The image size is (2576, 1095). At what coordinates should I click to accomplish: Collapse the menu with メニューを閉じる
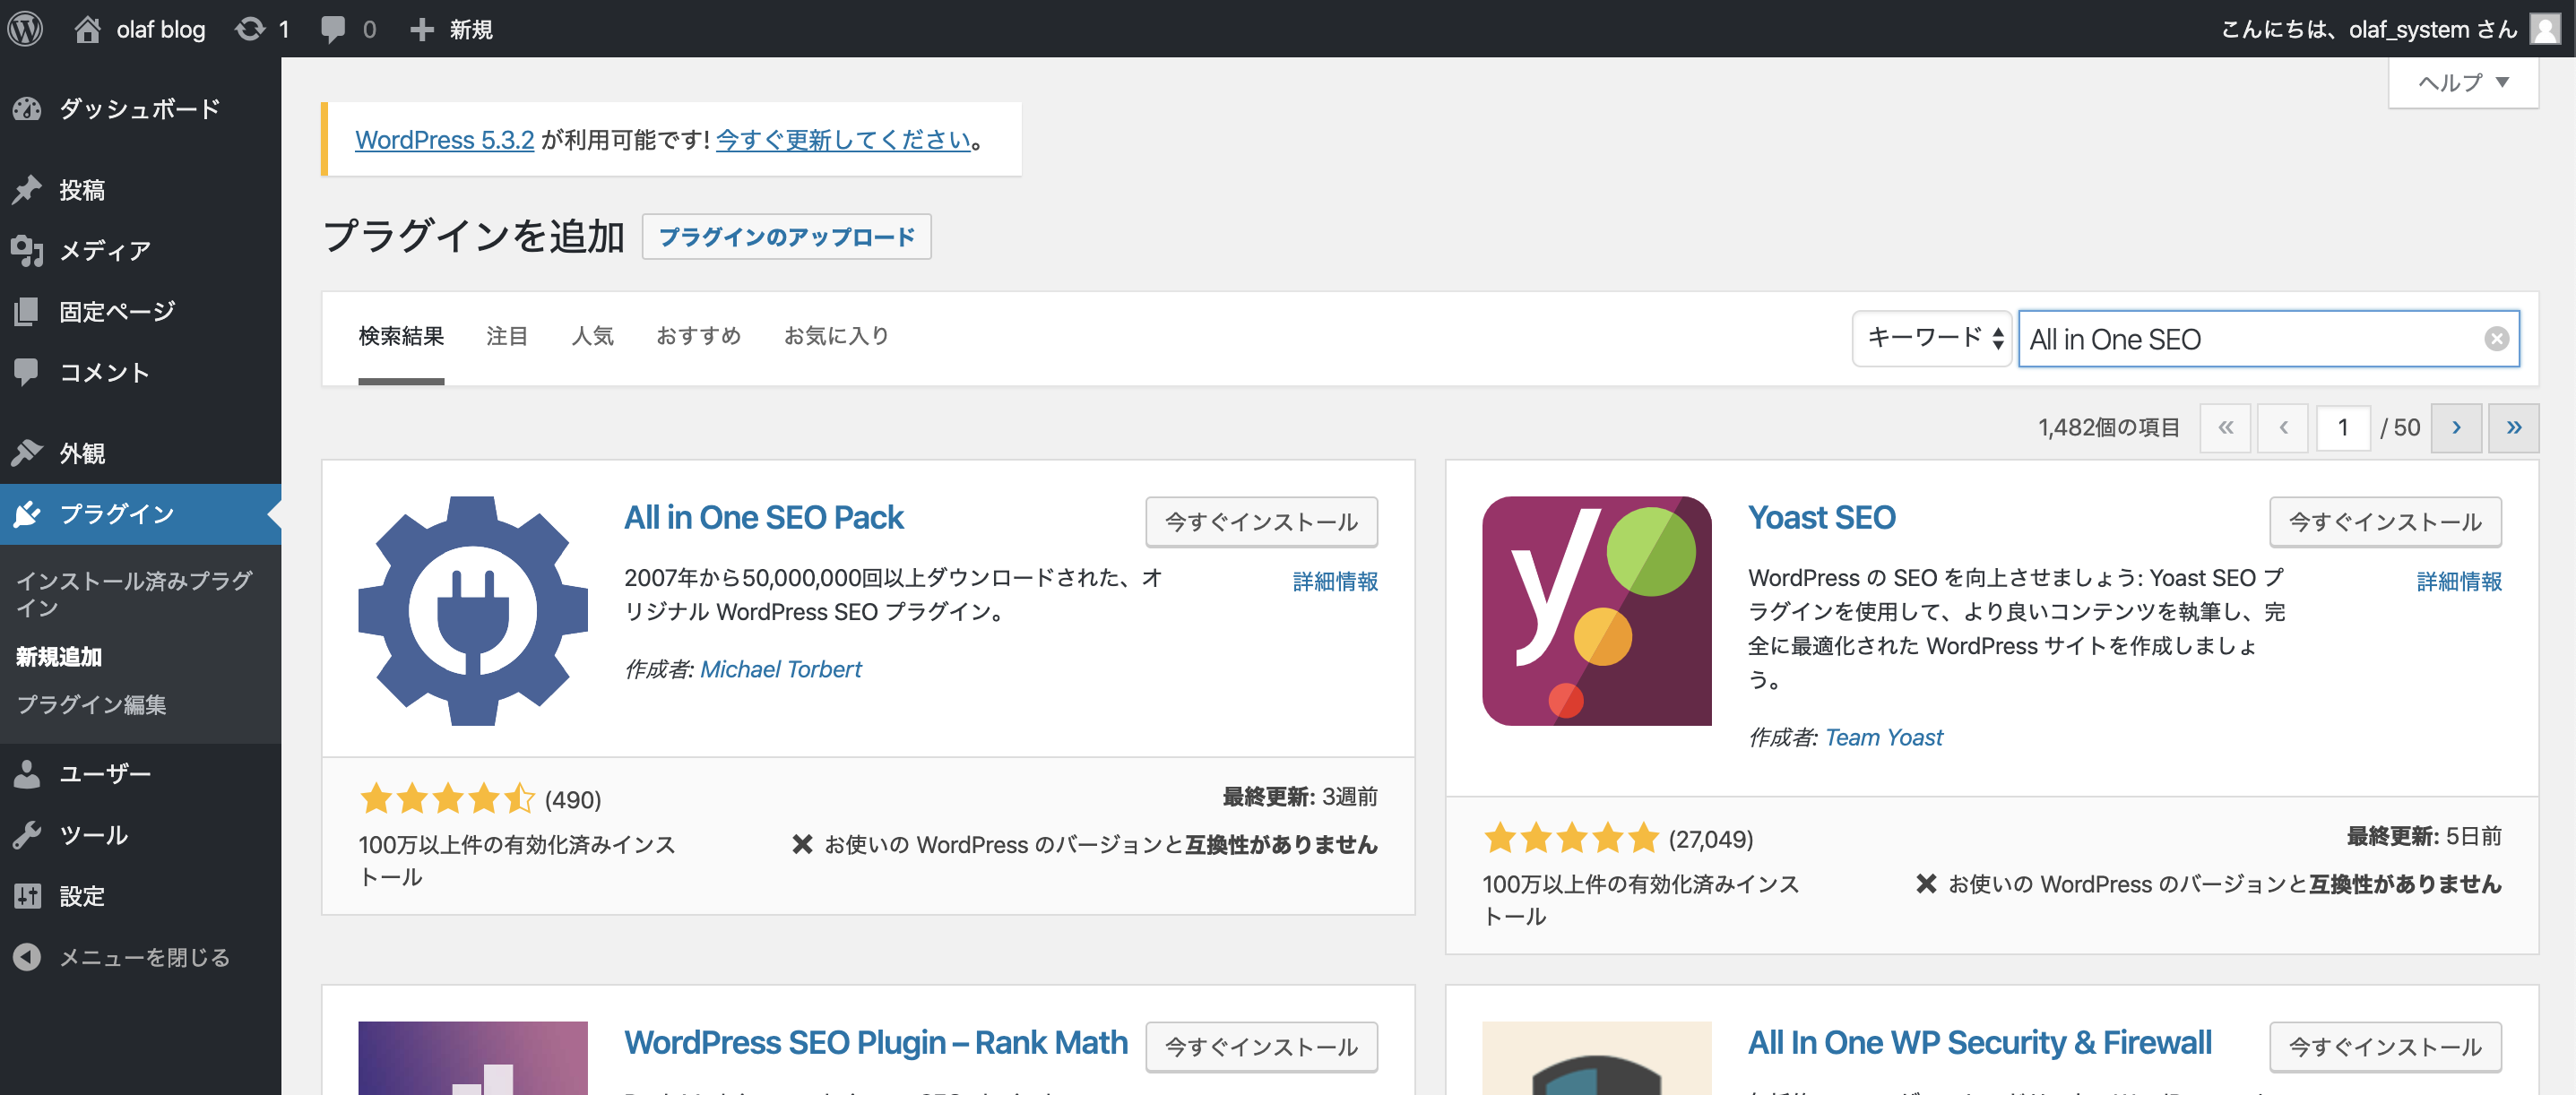[x=143, y=957]
